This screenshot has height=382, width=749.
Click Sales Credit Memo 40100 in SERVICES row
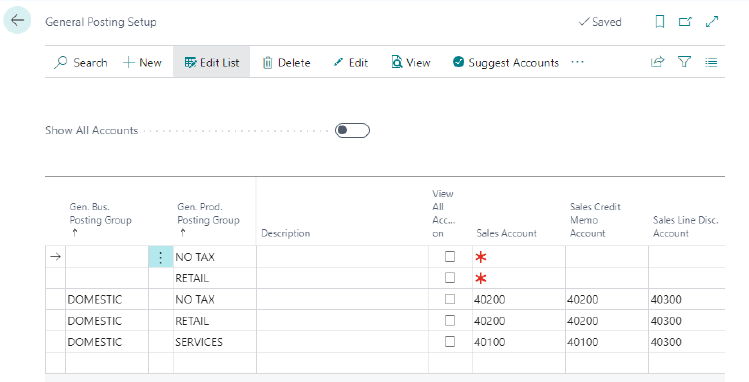pyautogui.click(x=583, y=342)
